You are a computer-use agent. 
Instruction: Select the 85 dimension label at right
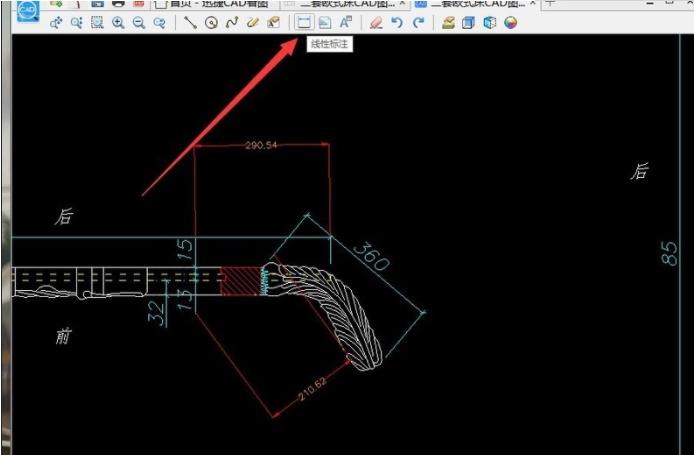[x=669, y=253]
